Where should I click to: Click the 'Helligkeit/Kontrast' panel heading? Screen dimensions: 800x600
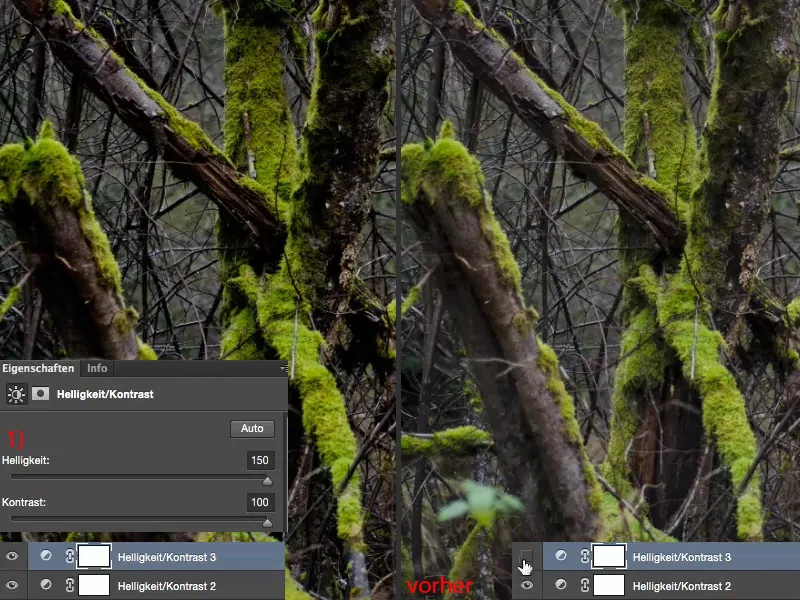[105, 394]
